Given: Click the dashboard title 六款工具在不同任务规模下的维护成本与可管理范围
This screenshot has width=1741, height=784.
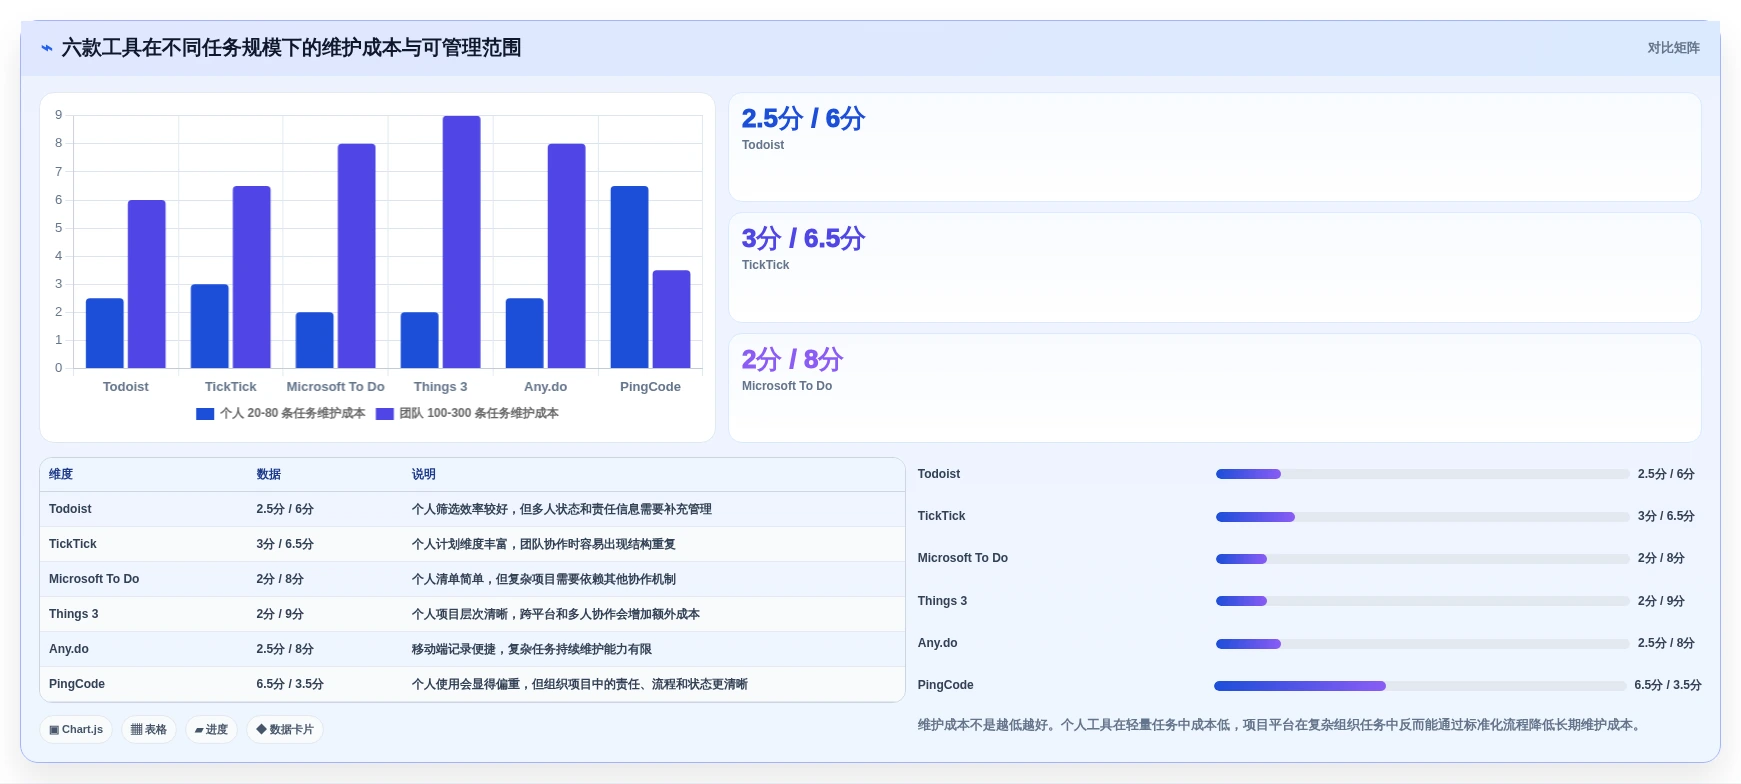Looking at the screenshot, I should click(x=292, y=48).
